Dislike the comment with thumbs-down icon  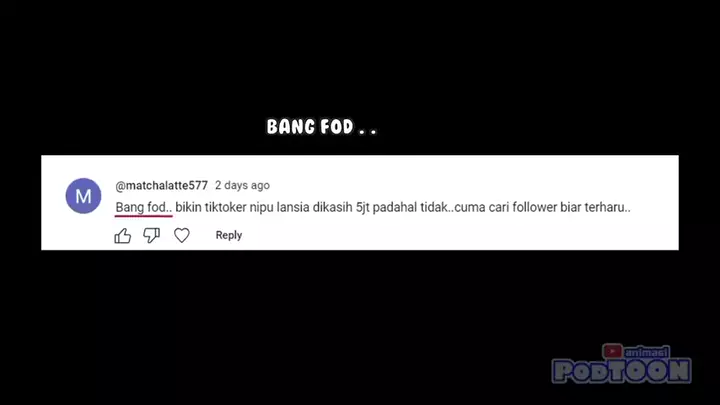(x=151, y=236)
